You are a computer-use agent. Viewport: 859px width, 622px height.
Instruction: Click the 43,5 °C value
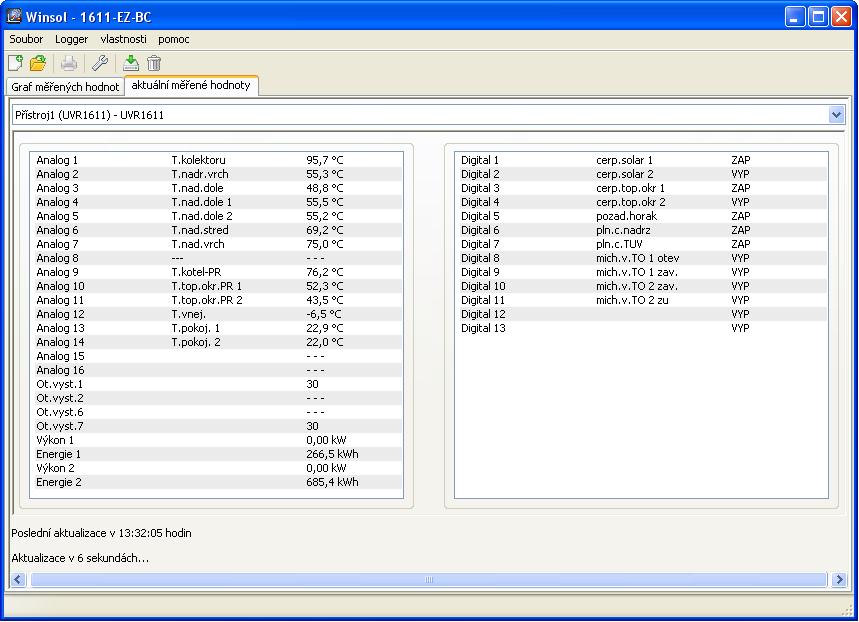(x=324, y=300)
